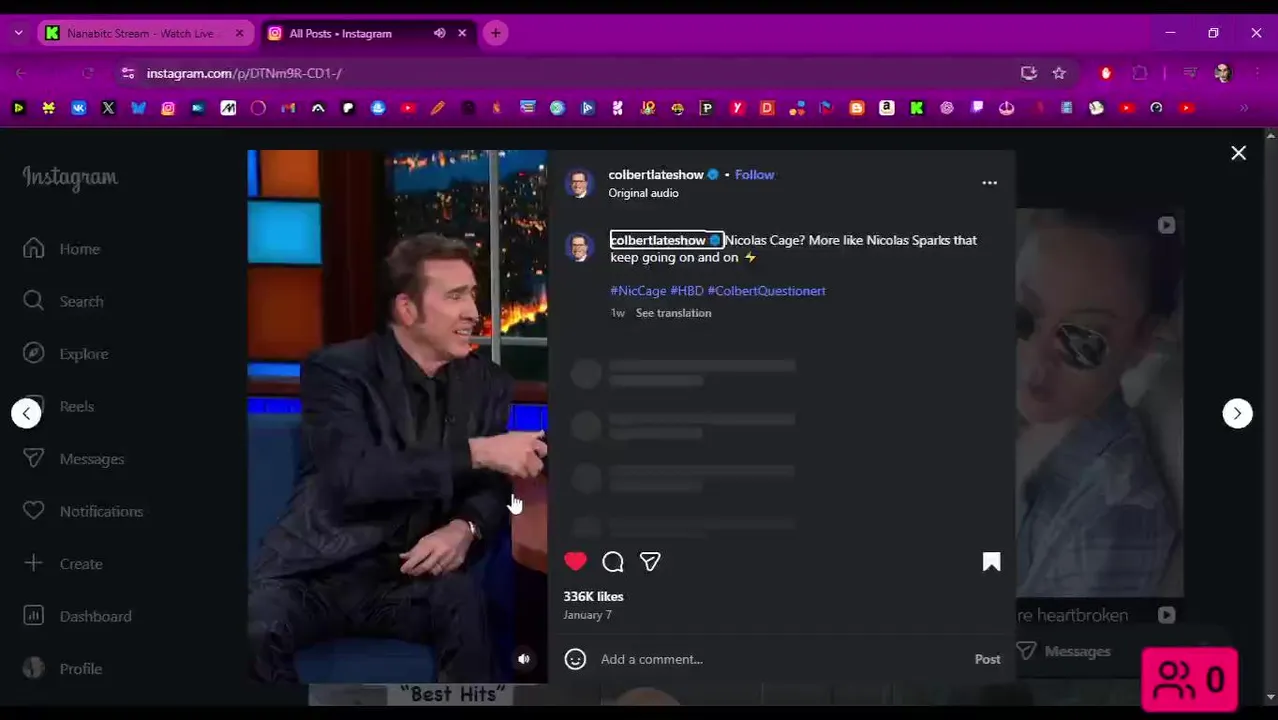The width and height of the screenshot is (1278, 720).
Task: Click See translation under caption
Action: [673, 313]
